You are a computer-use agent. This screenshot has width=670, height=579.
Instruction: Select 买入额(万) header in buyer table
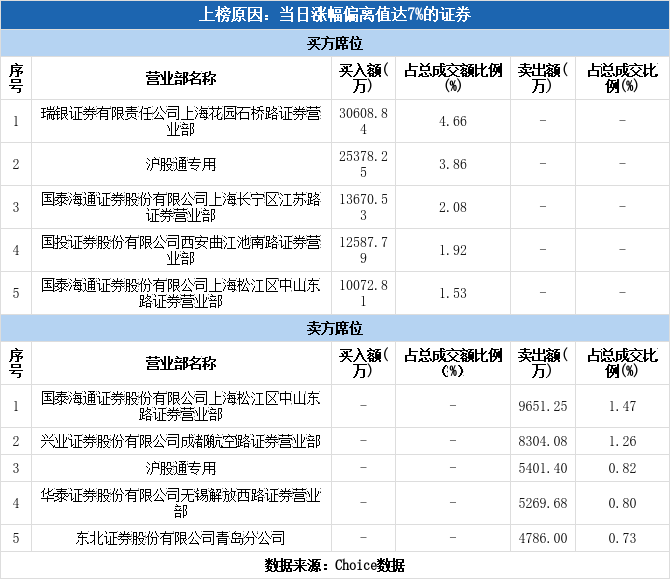pos(363,78)
